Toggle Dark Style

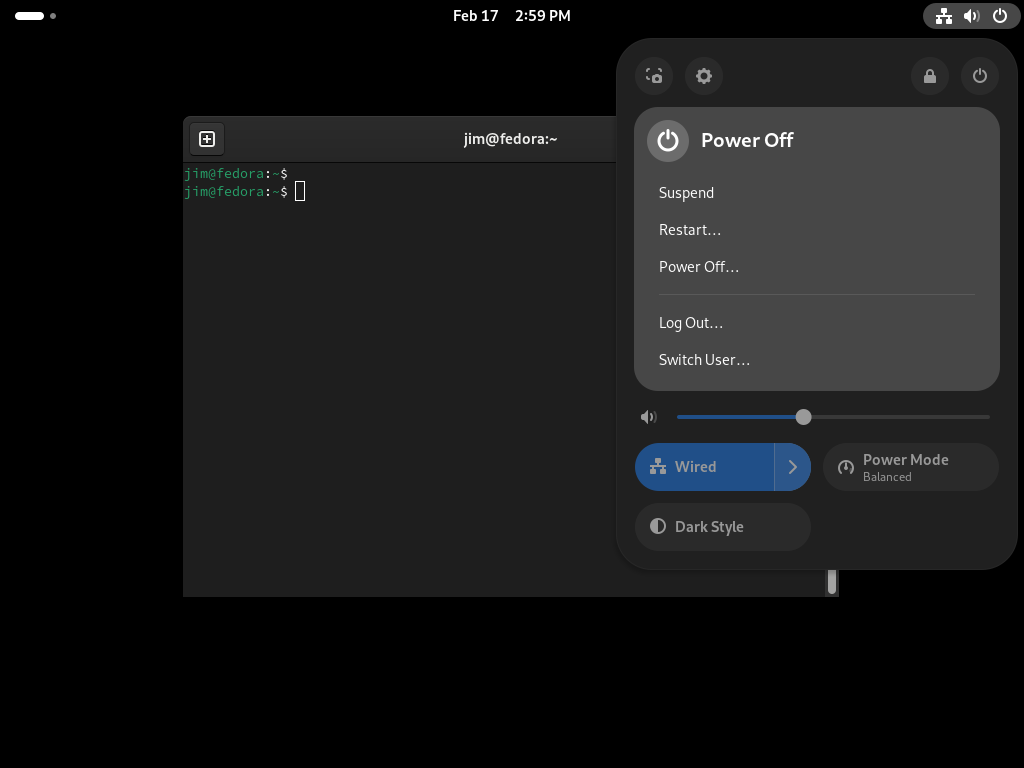pos(723,527)
